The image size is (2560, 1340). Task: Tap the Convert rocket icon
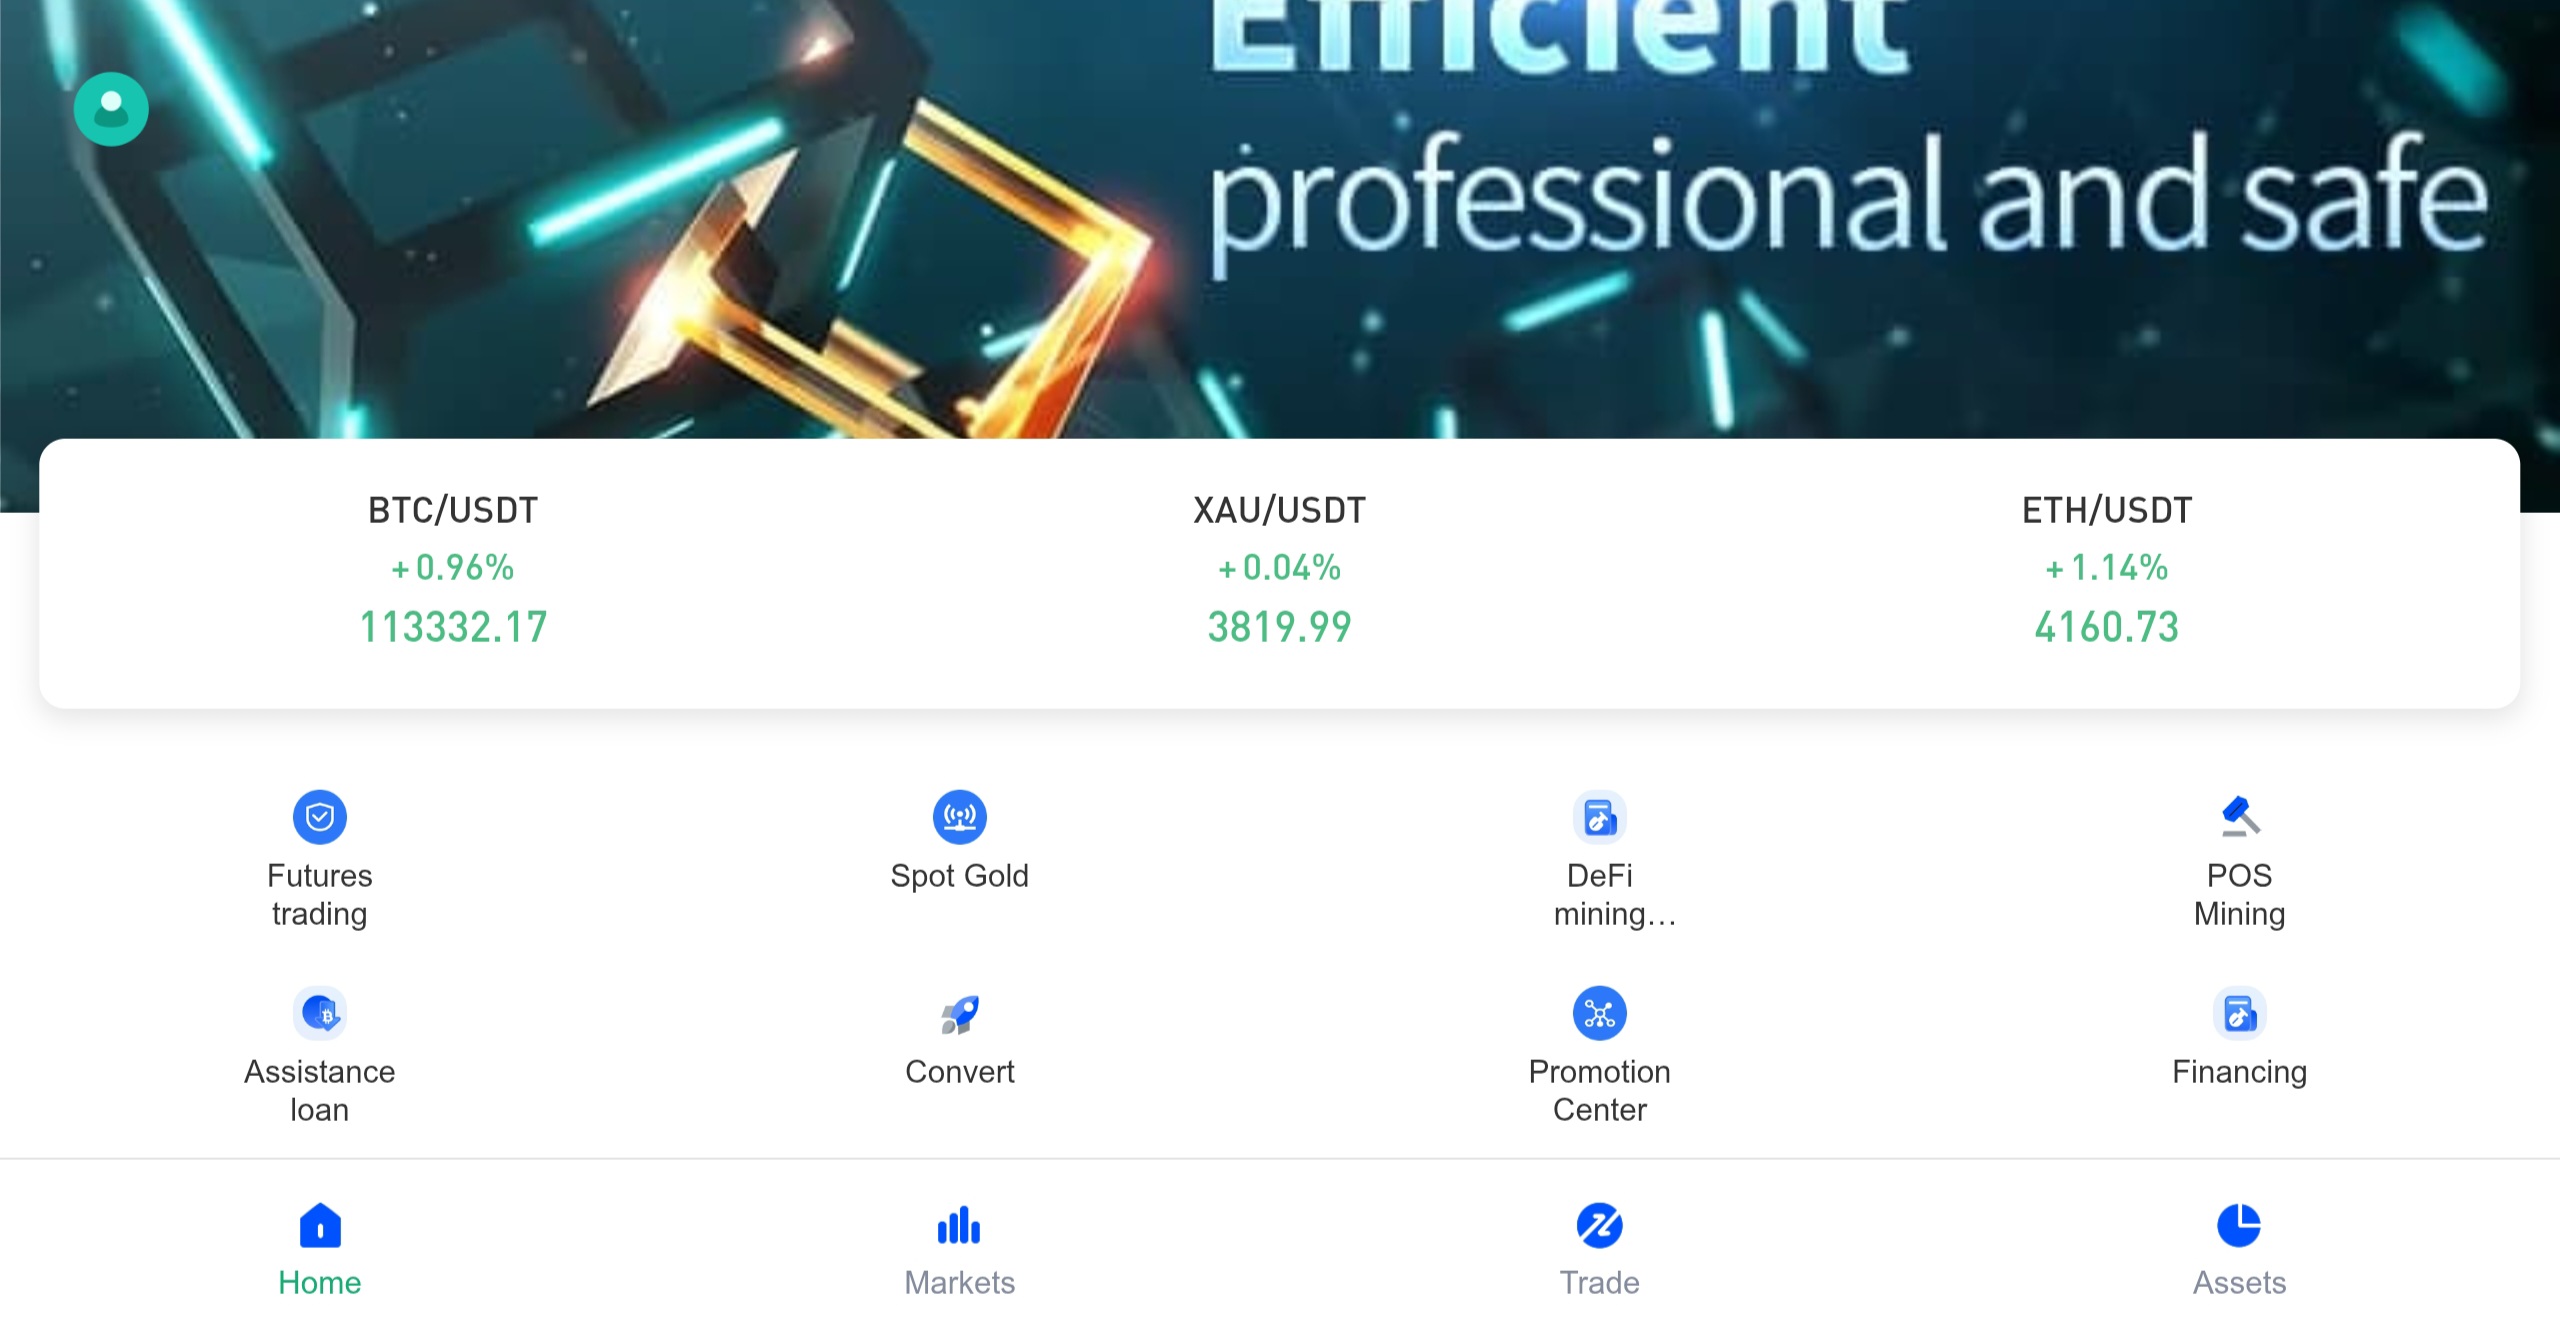tap(960, 1013)
